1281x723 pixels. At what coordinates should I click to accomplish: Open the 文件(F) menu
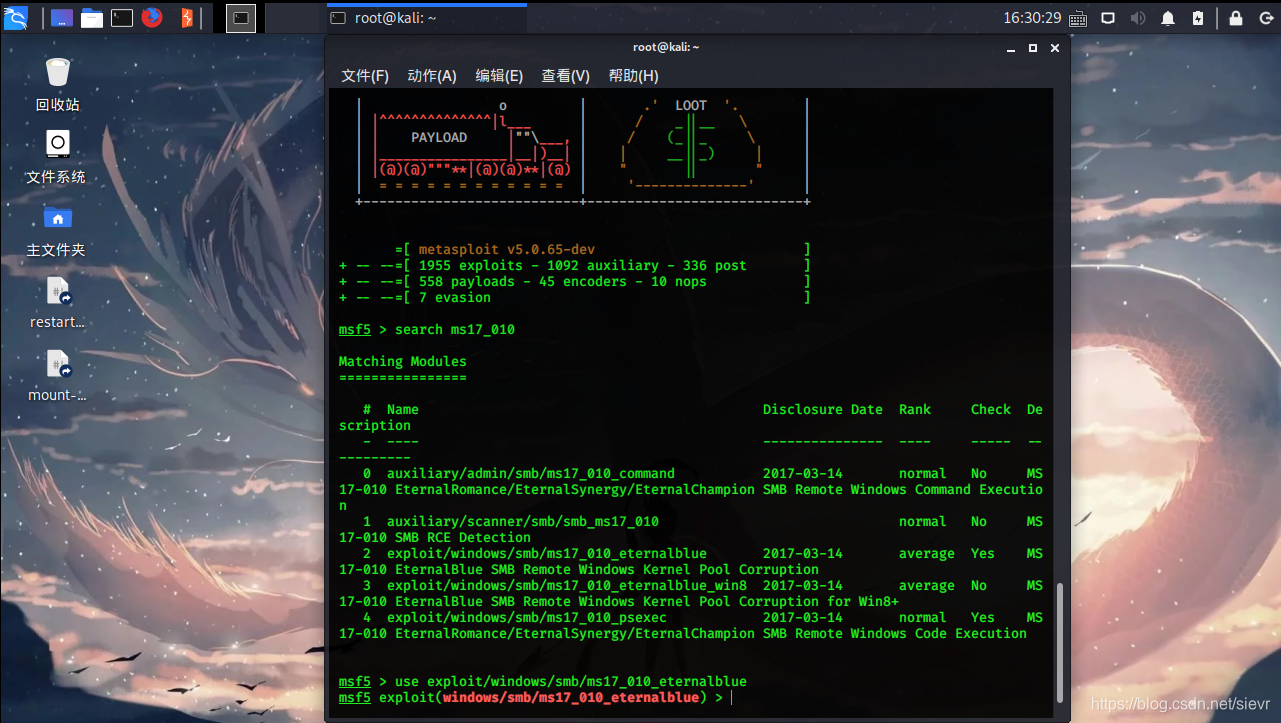(x=365, y=76)
